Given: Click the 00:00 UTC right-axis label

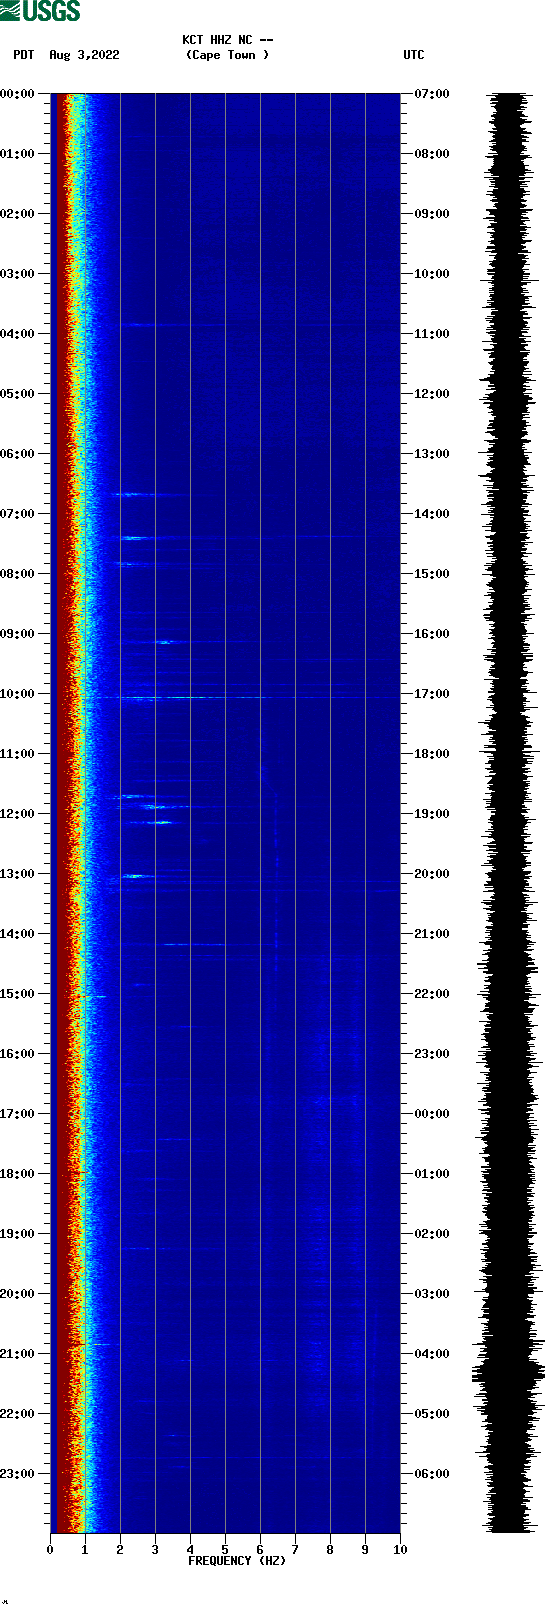Looking at the screenshot, I should (x=432, y=1114).
